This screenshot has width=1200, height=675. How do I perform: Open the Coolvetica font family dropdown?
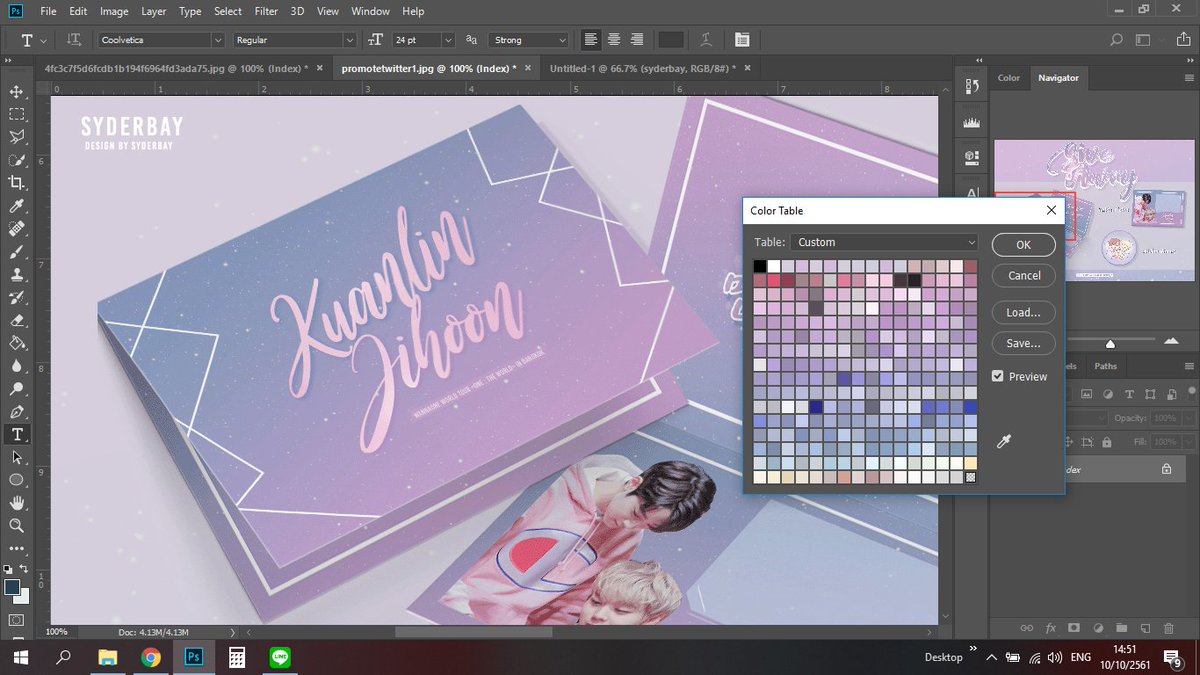click(218, 40)
